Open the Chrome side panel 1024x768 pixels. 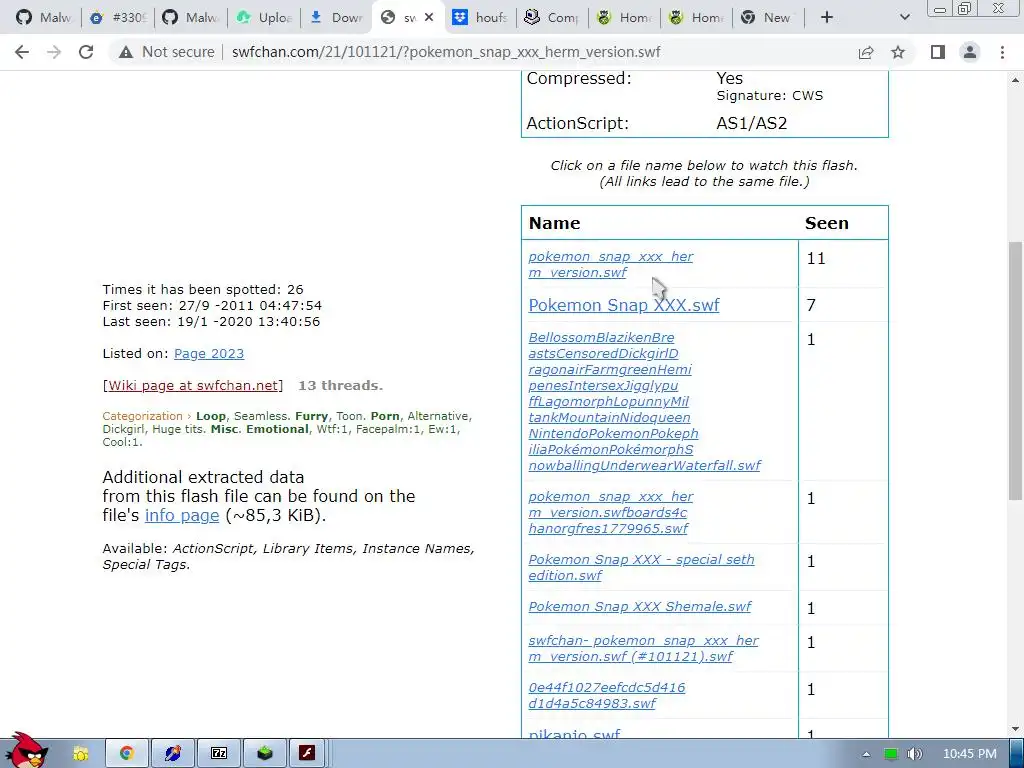pos(938,52)
